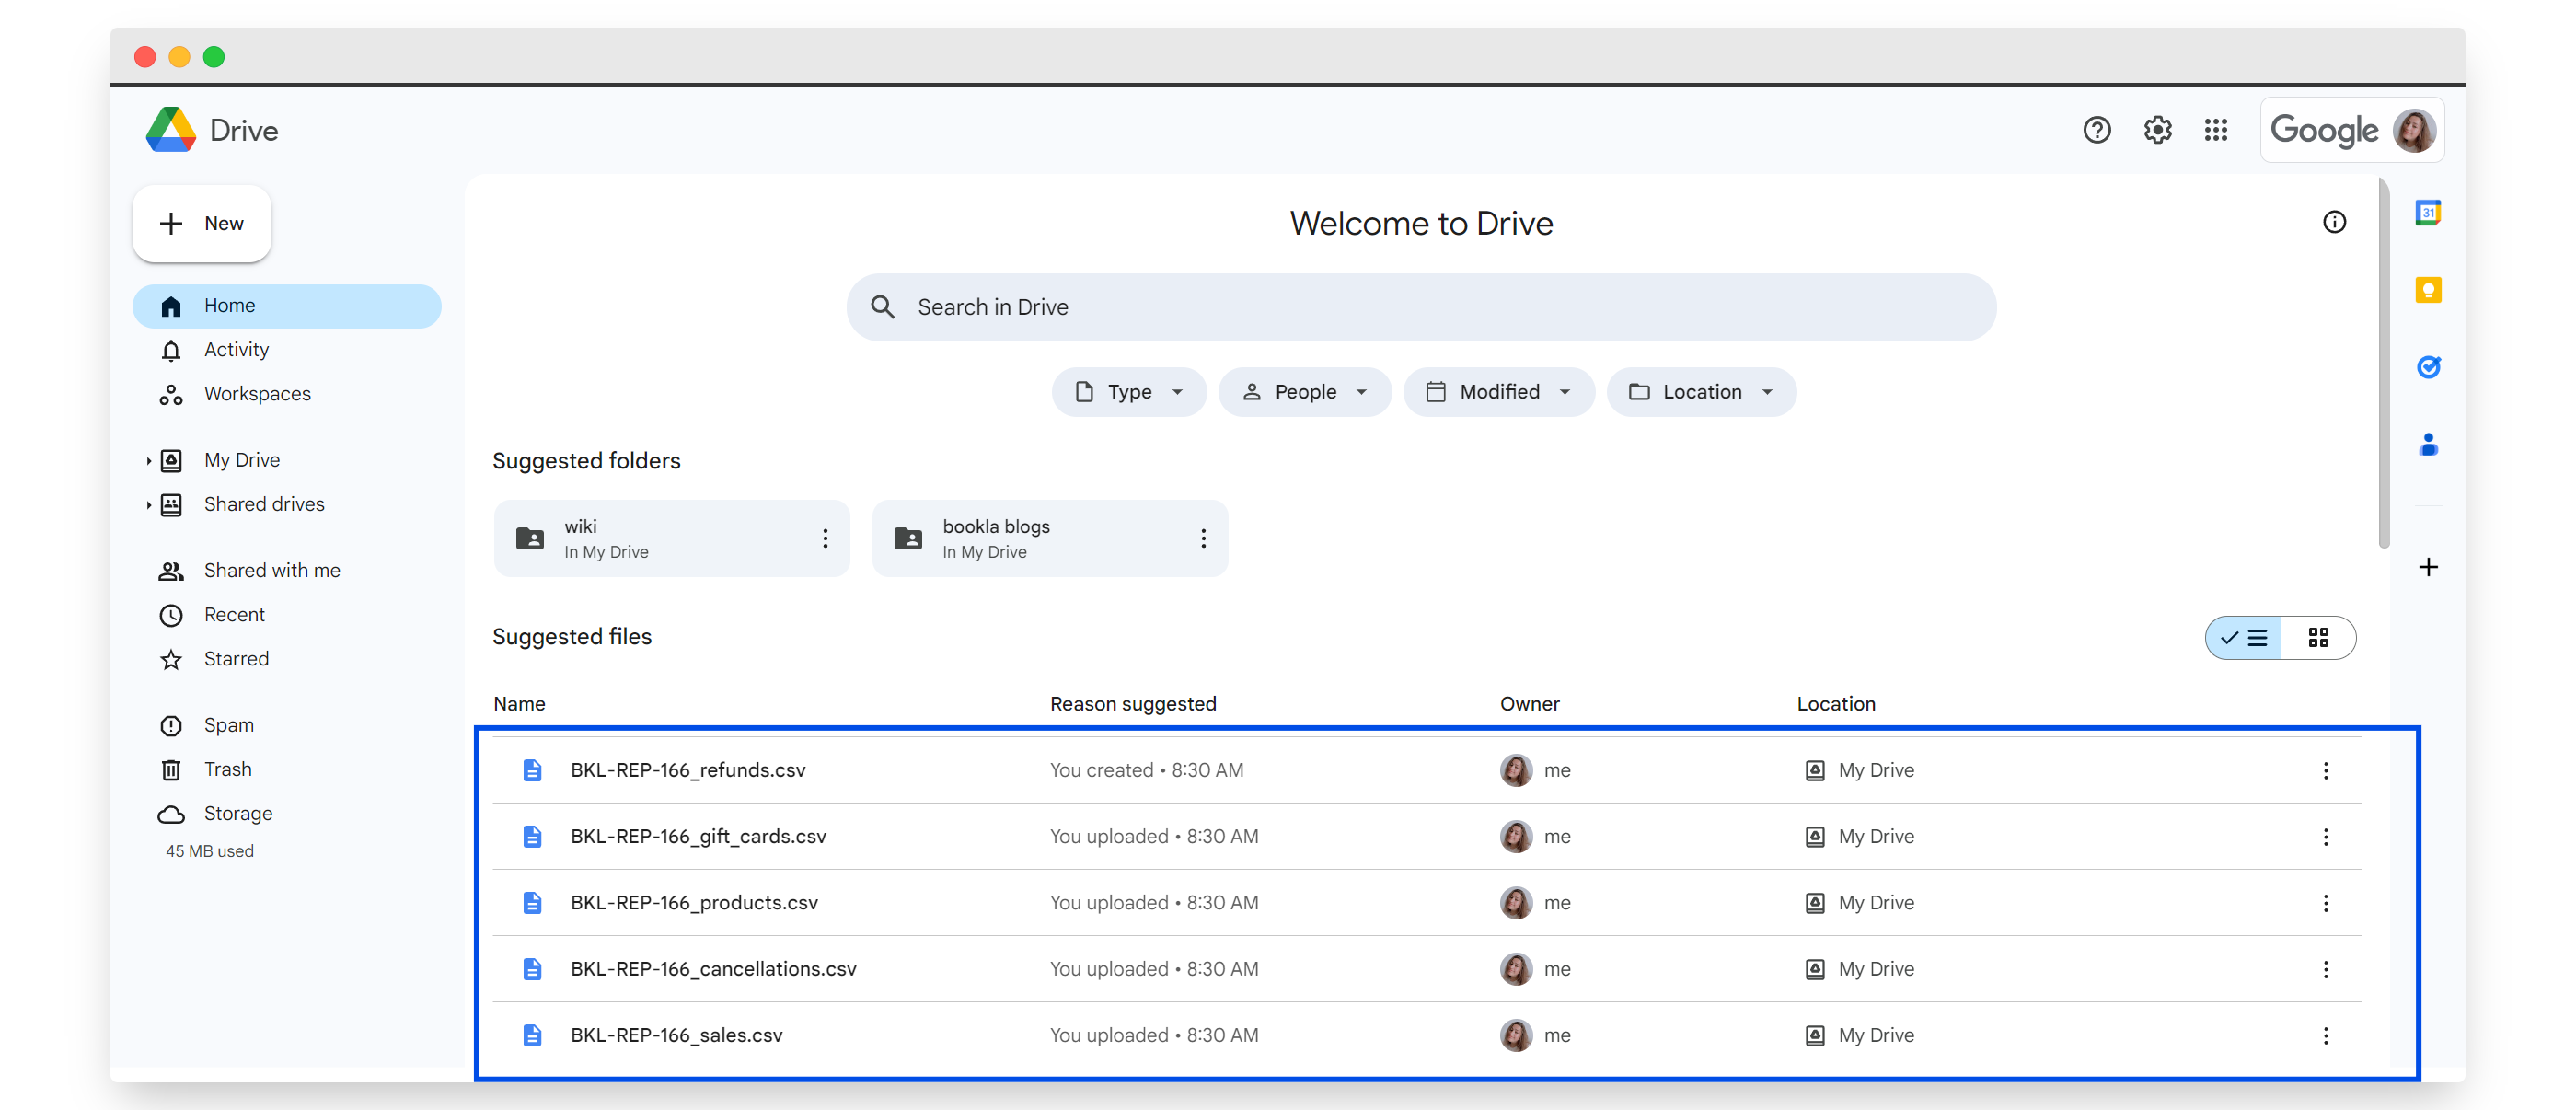Open the Type filter dropdown
Viewport: 2576px width, 1110px height.
pyautogui.click(x=1128, y=392)
